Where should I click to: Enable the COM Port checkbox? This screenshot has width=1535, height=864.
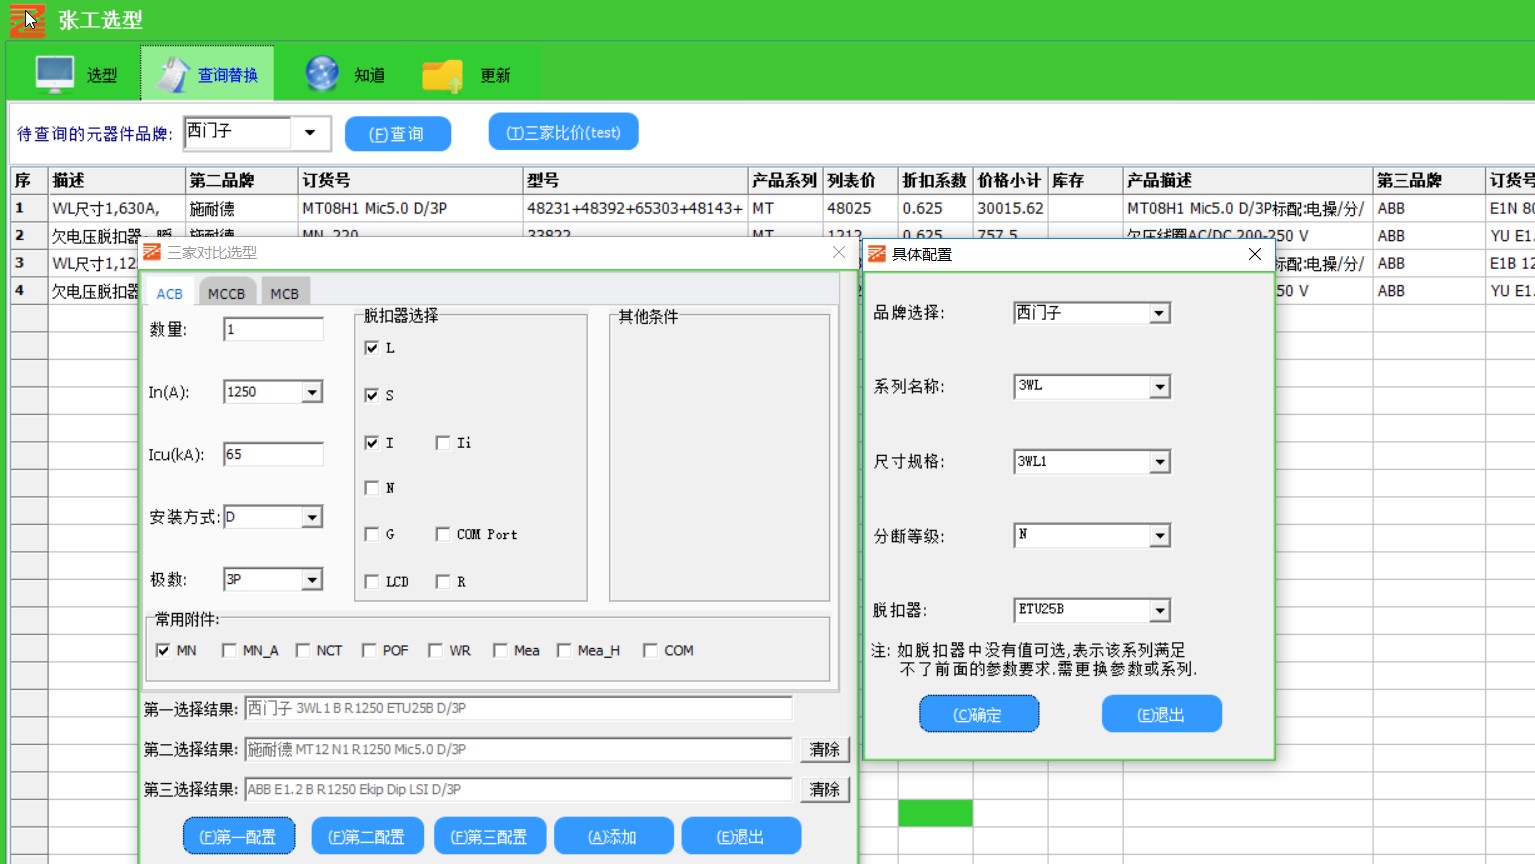point(443,534)
